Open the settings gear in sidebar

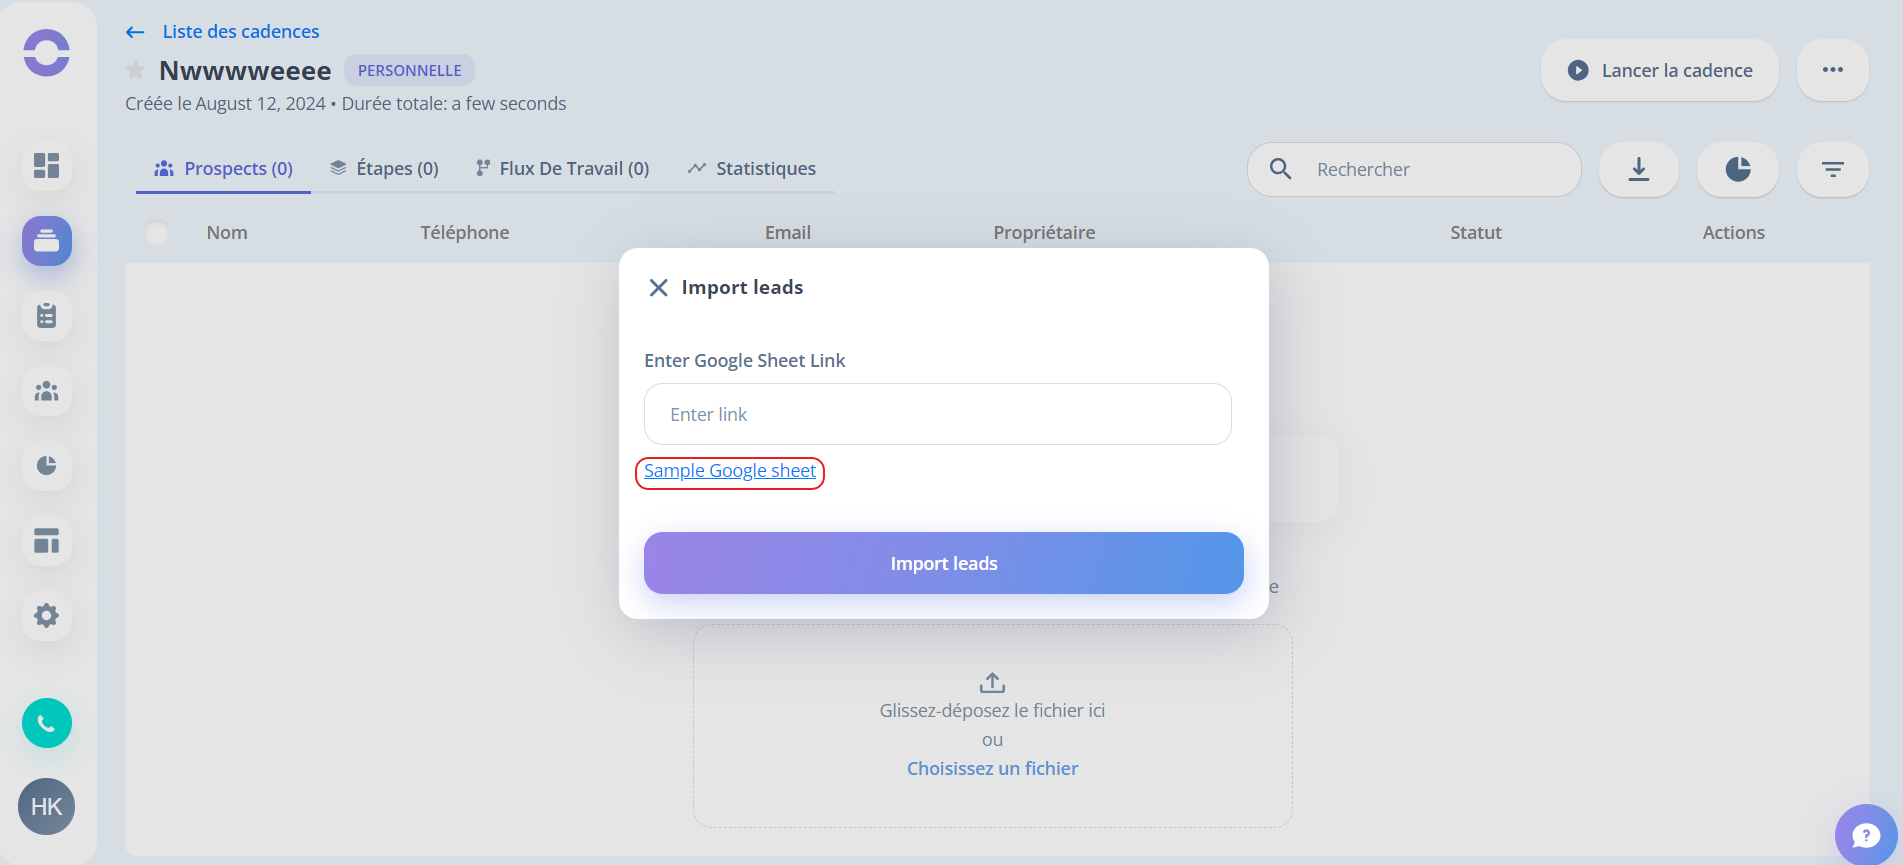(x=47, y=616)
